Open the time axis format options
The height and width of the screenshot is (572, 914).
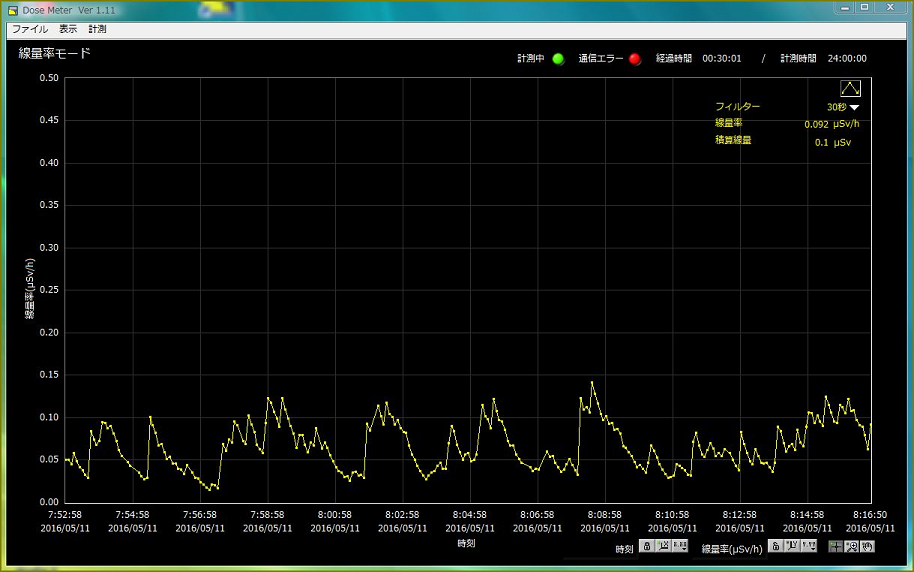point(680,546)
